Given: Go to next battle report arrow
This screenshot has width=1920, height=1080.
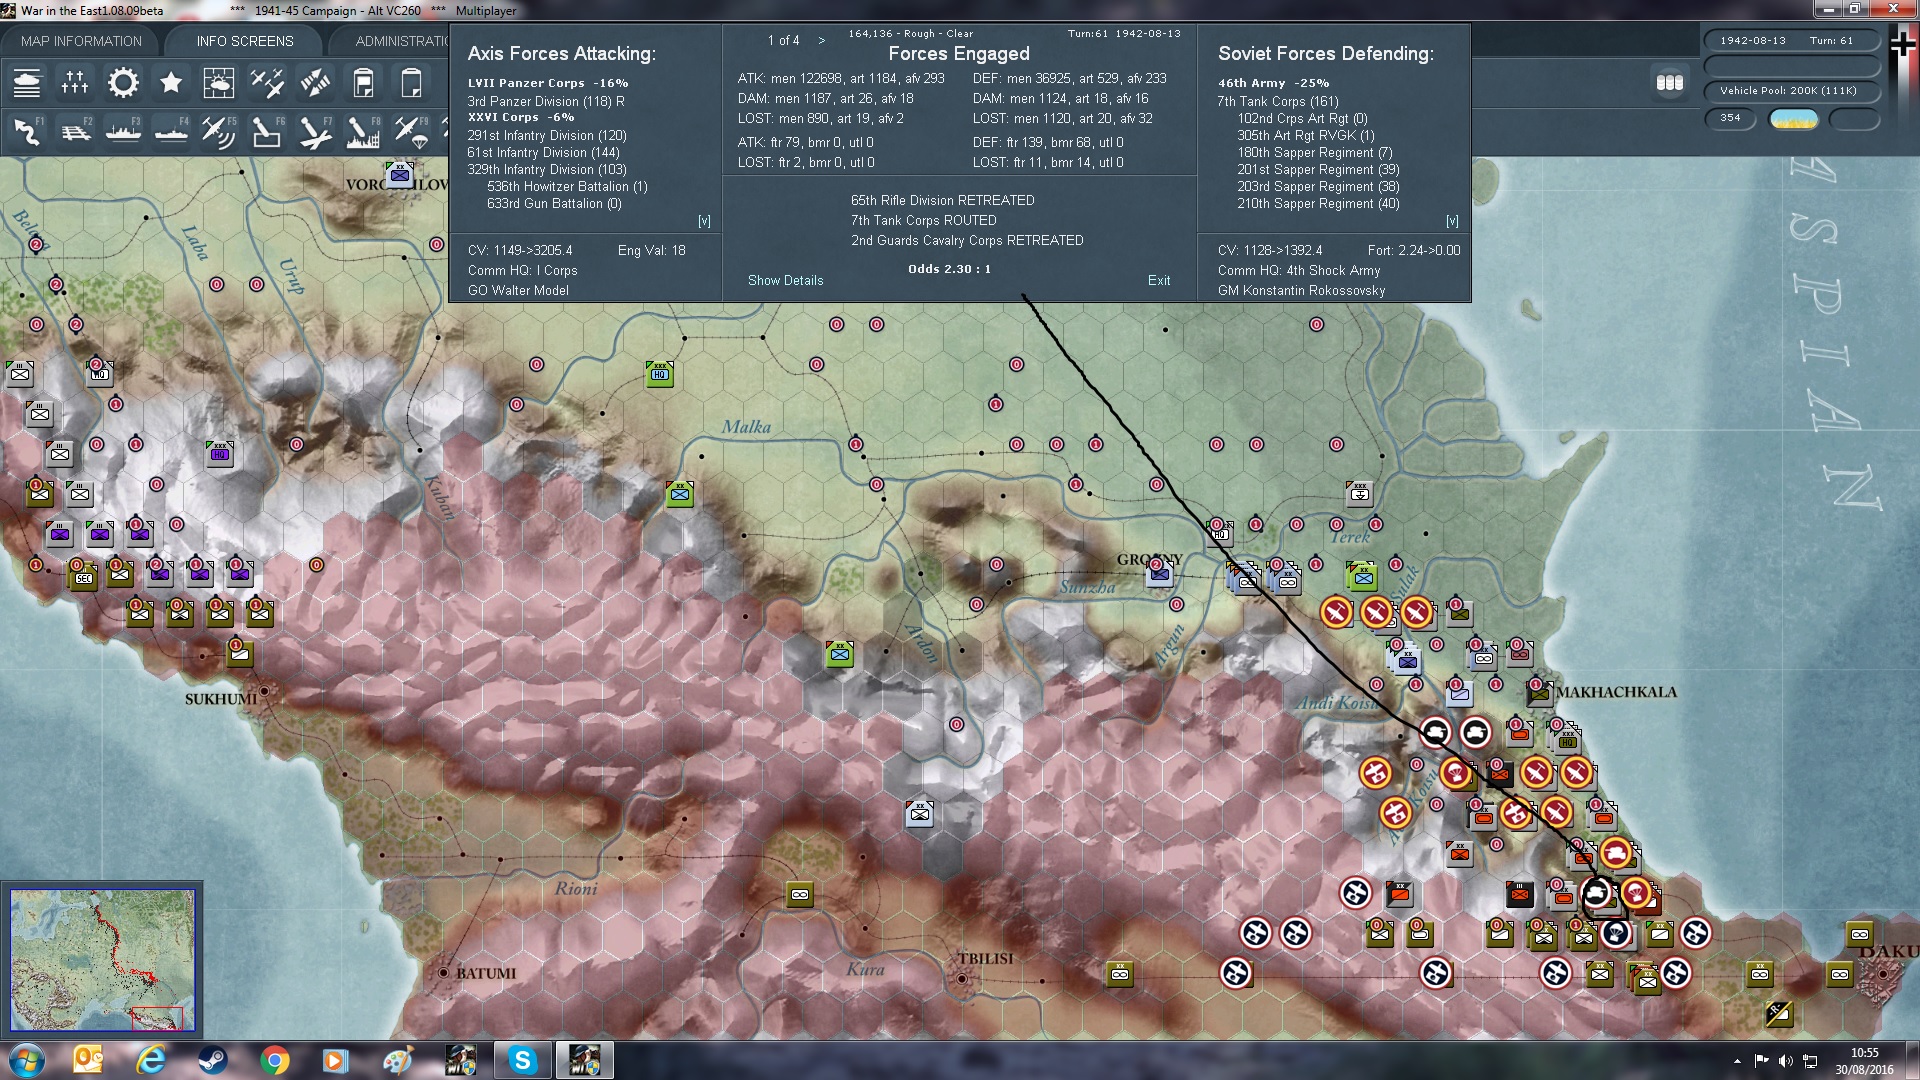Looking at the screenshot, I should [822, 41].
